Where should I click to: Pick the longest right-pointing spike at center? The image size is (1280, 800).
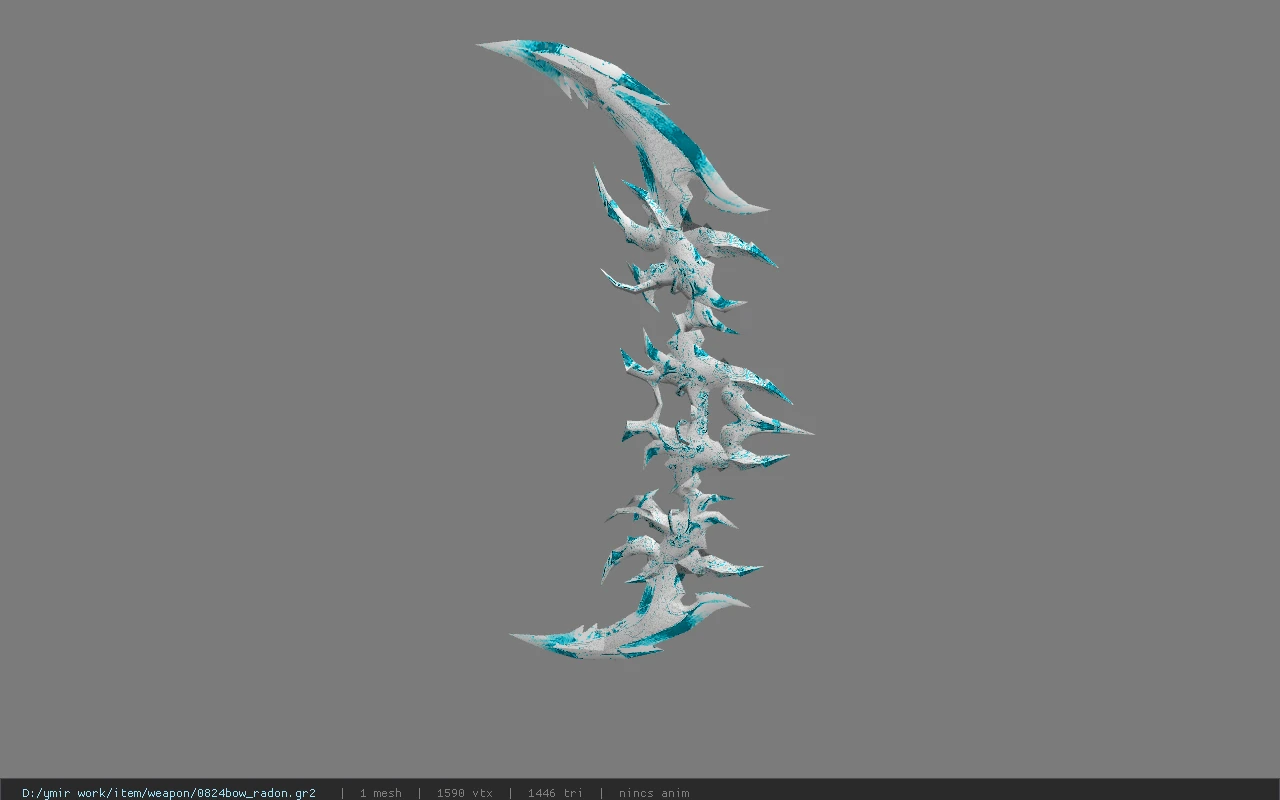click(x=785, y=428)
